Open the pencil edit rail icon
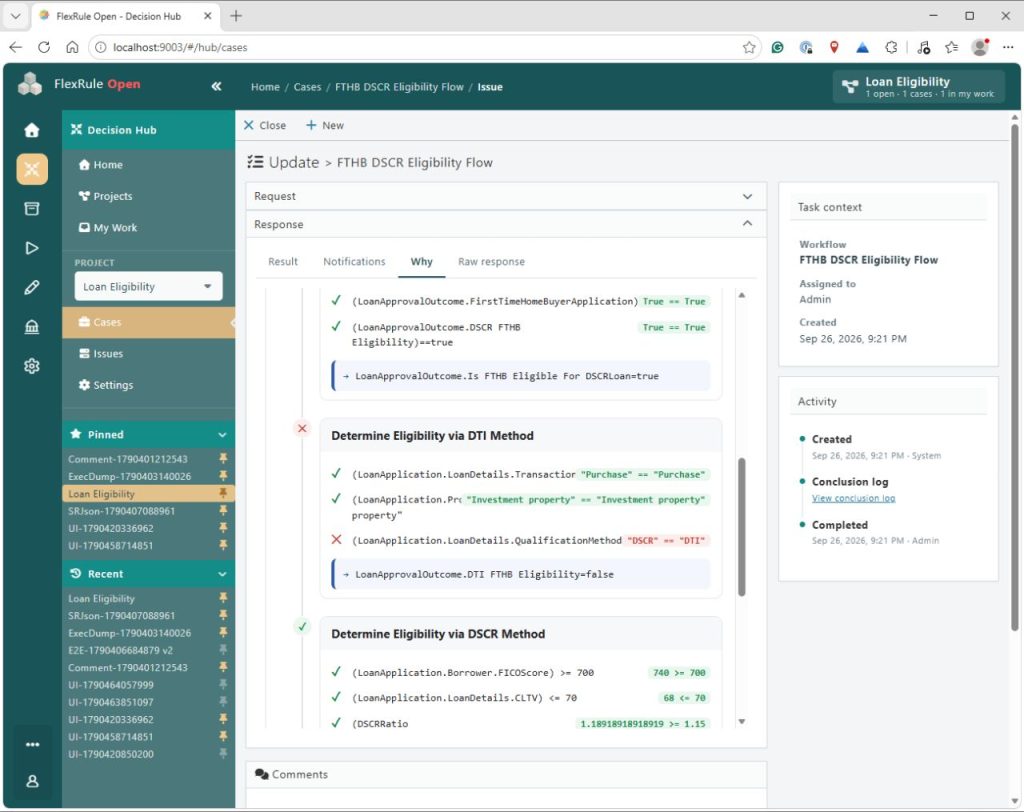 31,287
